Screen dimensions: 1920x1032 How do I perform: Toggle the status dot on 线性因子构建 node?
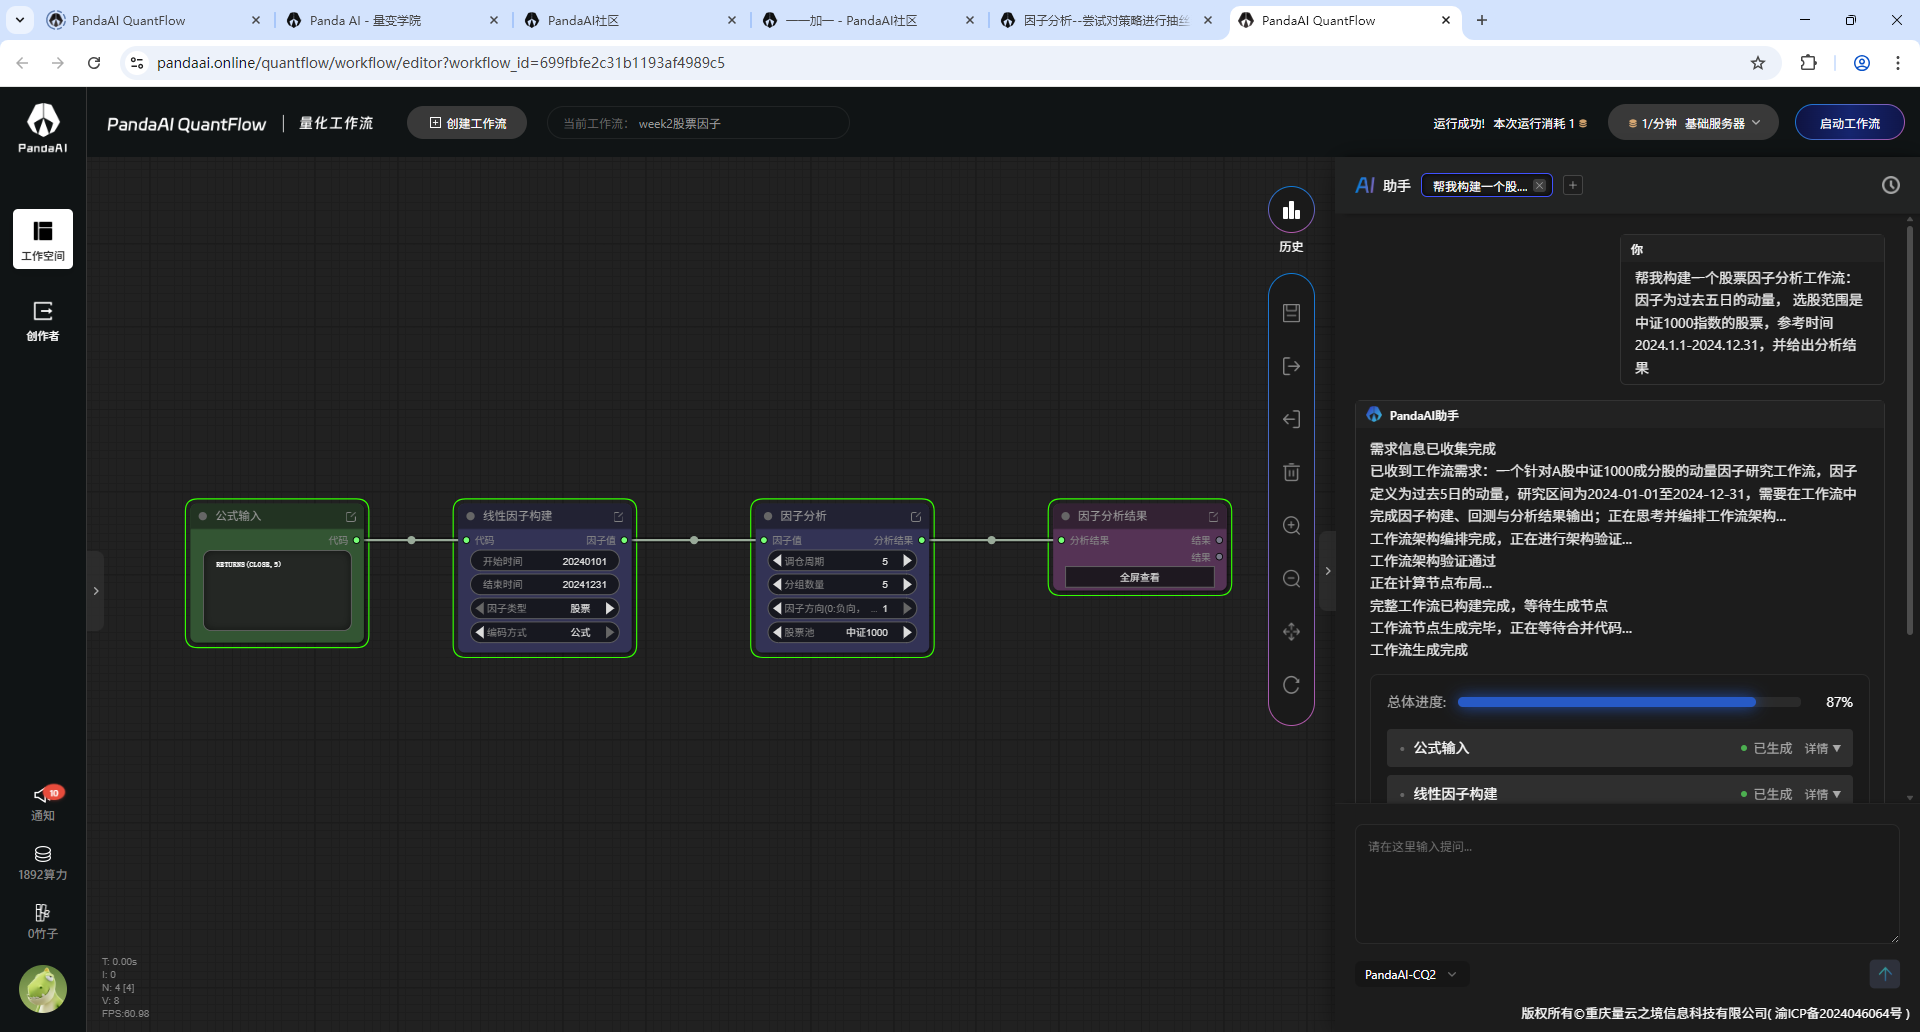tap(470, 516)
